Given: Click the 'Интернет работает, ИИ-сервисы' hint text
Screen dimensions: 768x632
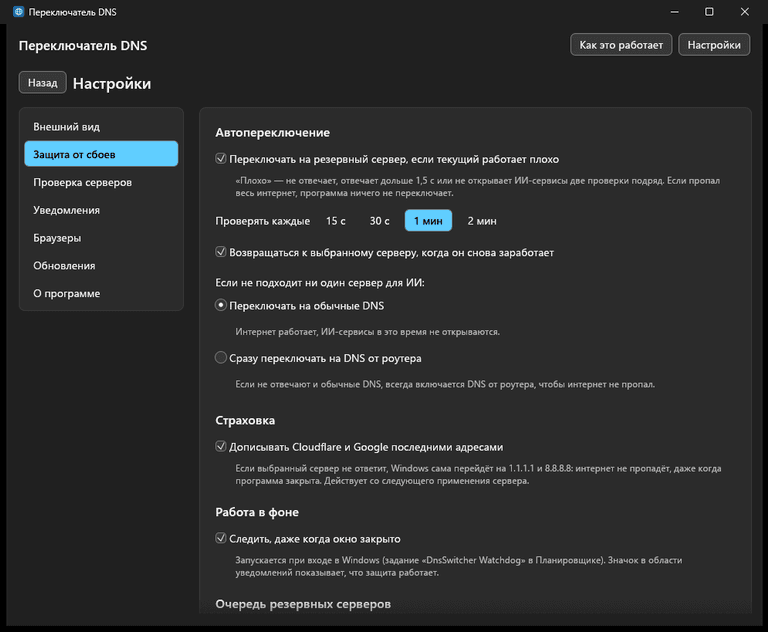Looking at the screenshot, I should tap(367, 332).
